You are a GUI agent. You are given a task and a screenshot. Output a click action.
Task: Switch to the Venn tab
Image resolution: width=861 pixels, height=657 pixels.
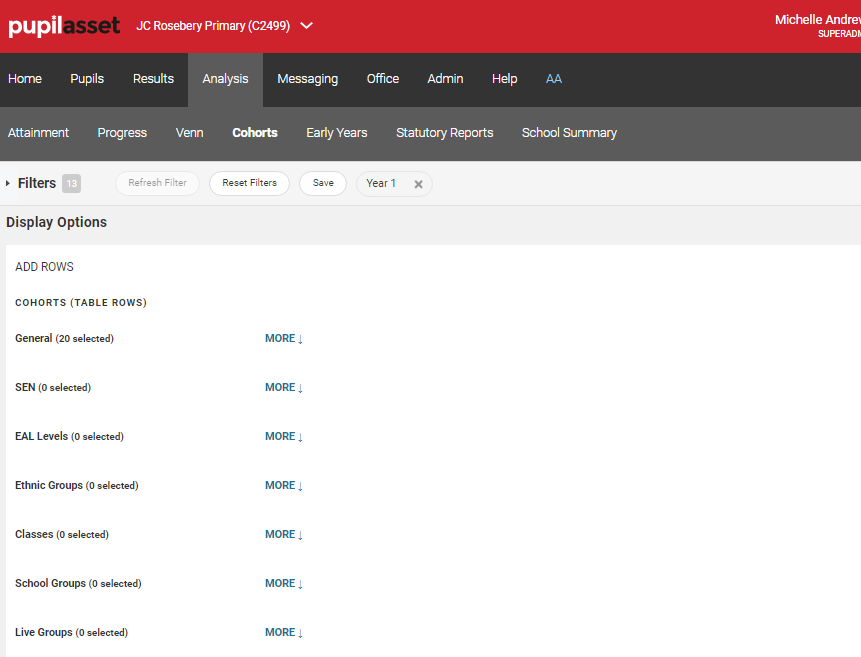[189, 133]
